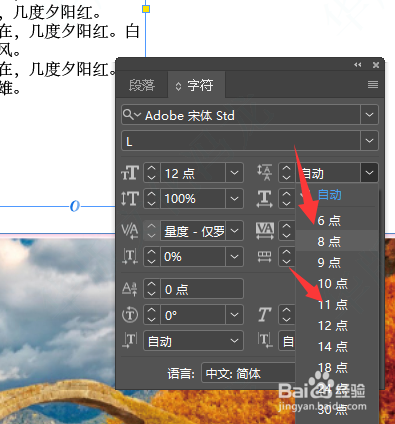
Task: Click the vertical scale icon
Action: pos(130,198)
